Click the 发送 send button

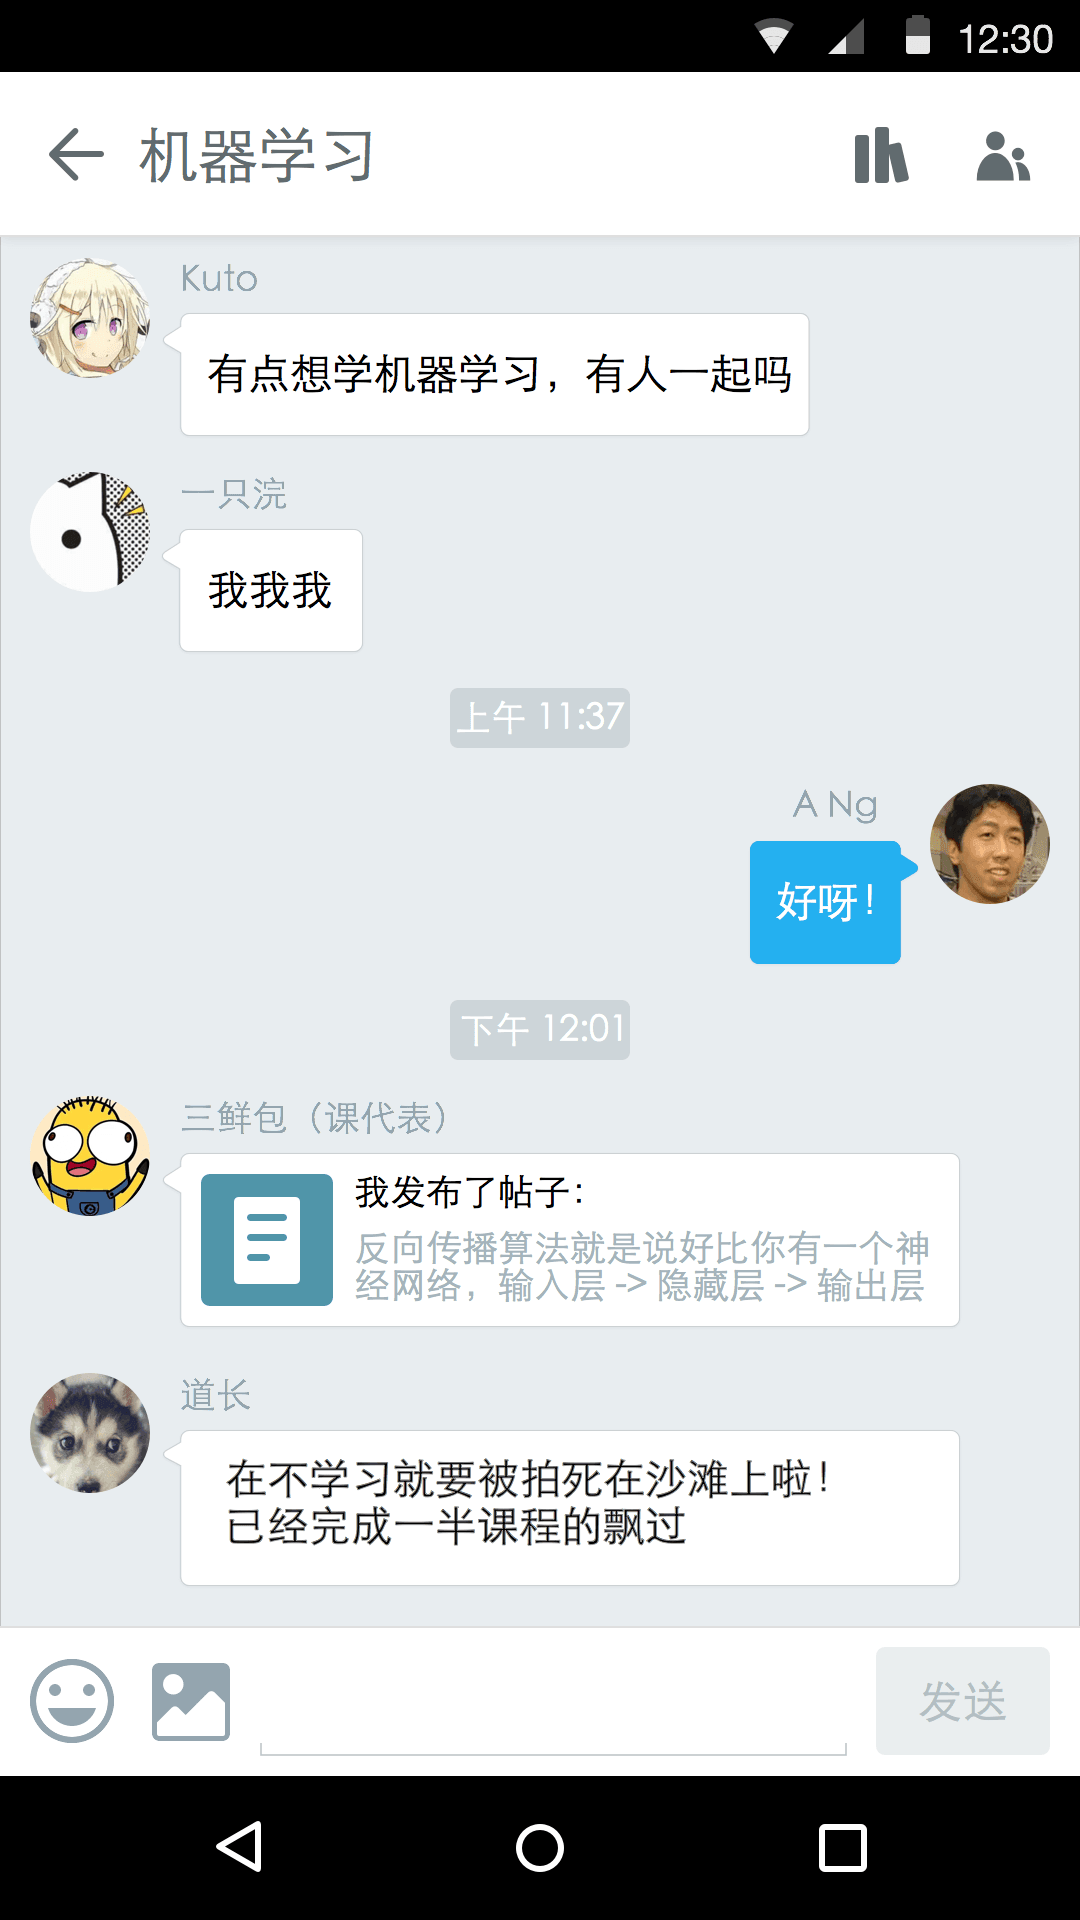click(x=963, y=1701)
